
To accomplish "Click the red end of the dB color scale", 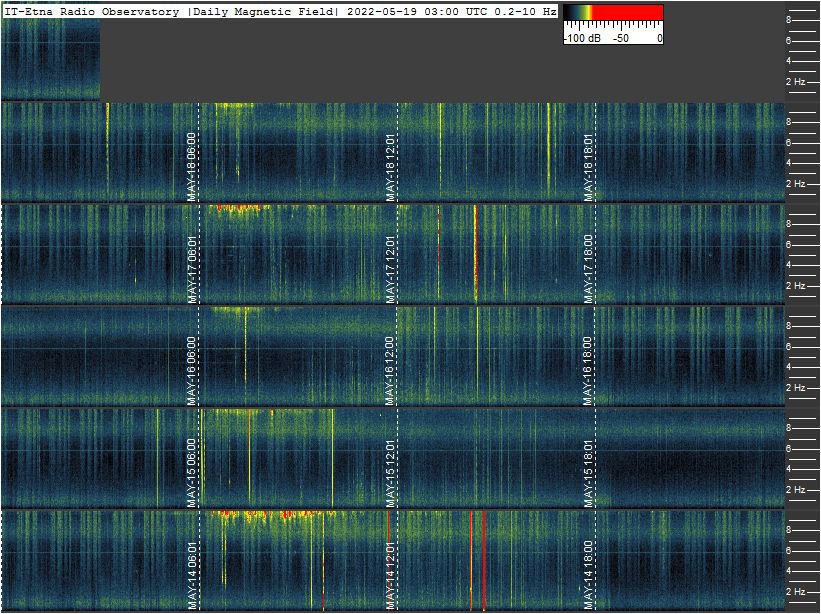I will point(640,13).
